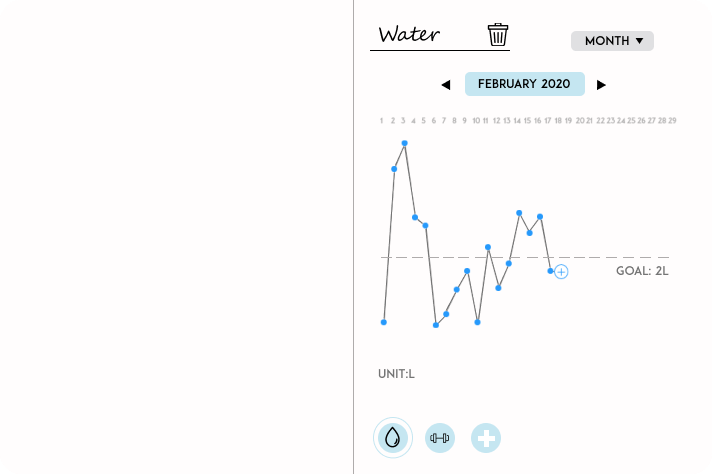Screen dimensions: 712x474
Task: Click the plus add-tracker icon
Action: [x=486, y=437]
